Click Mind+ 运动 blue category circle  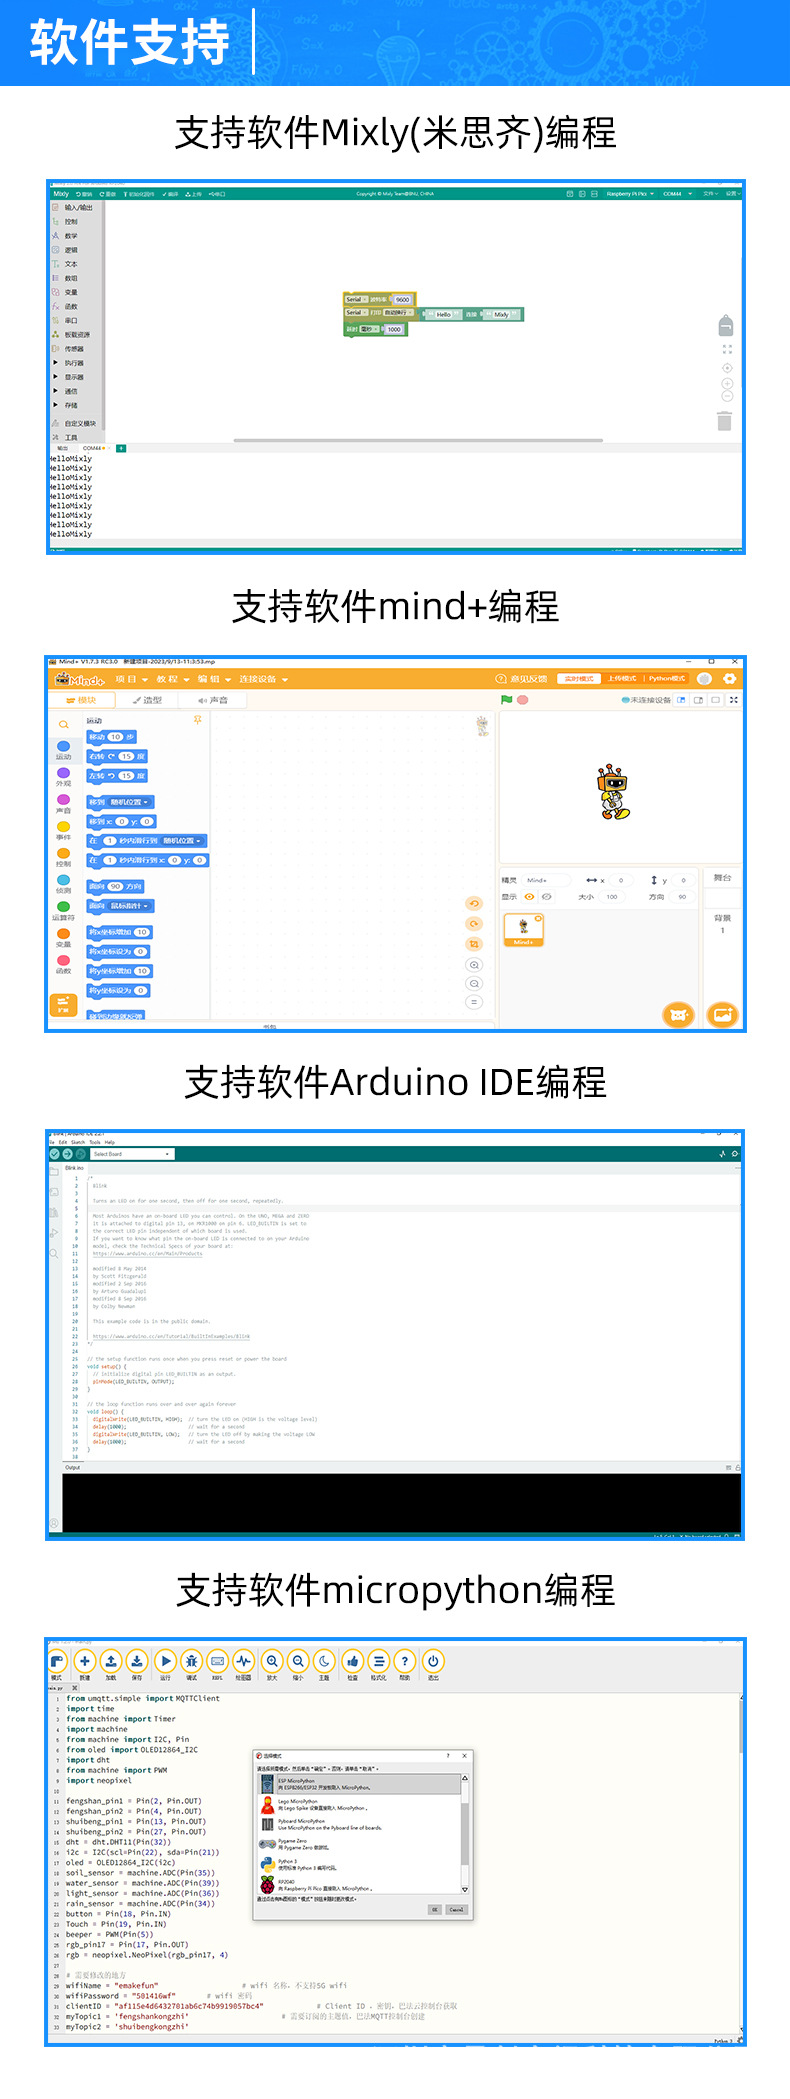[x=63, y=746]
